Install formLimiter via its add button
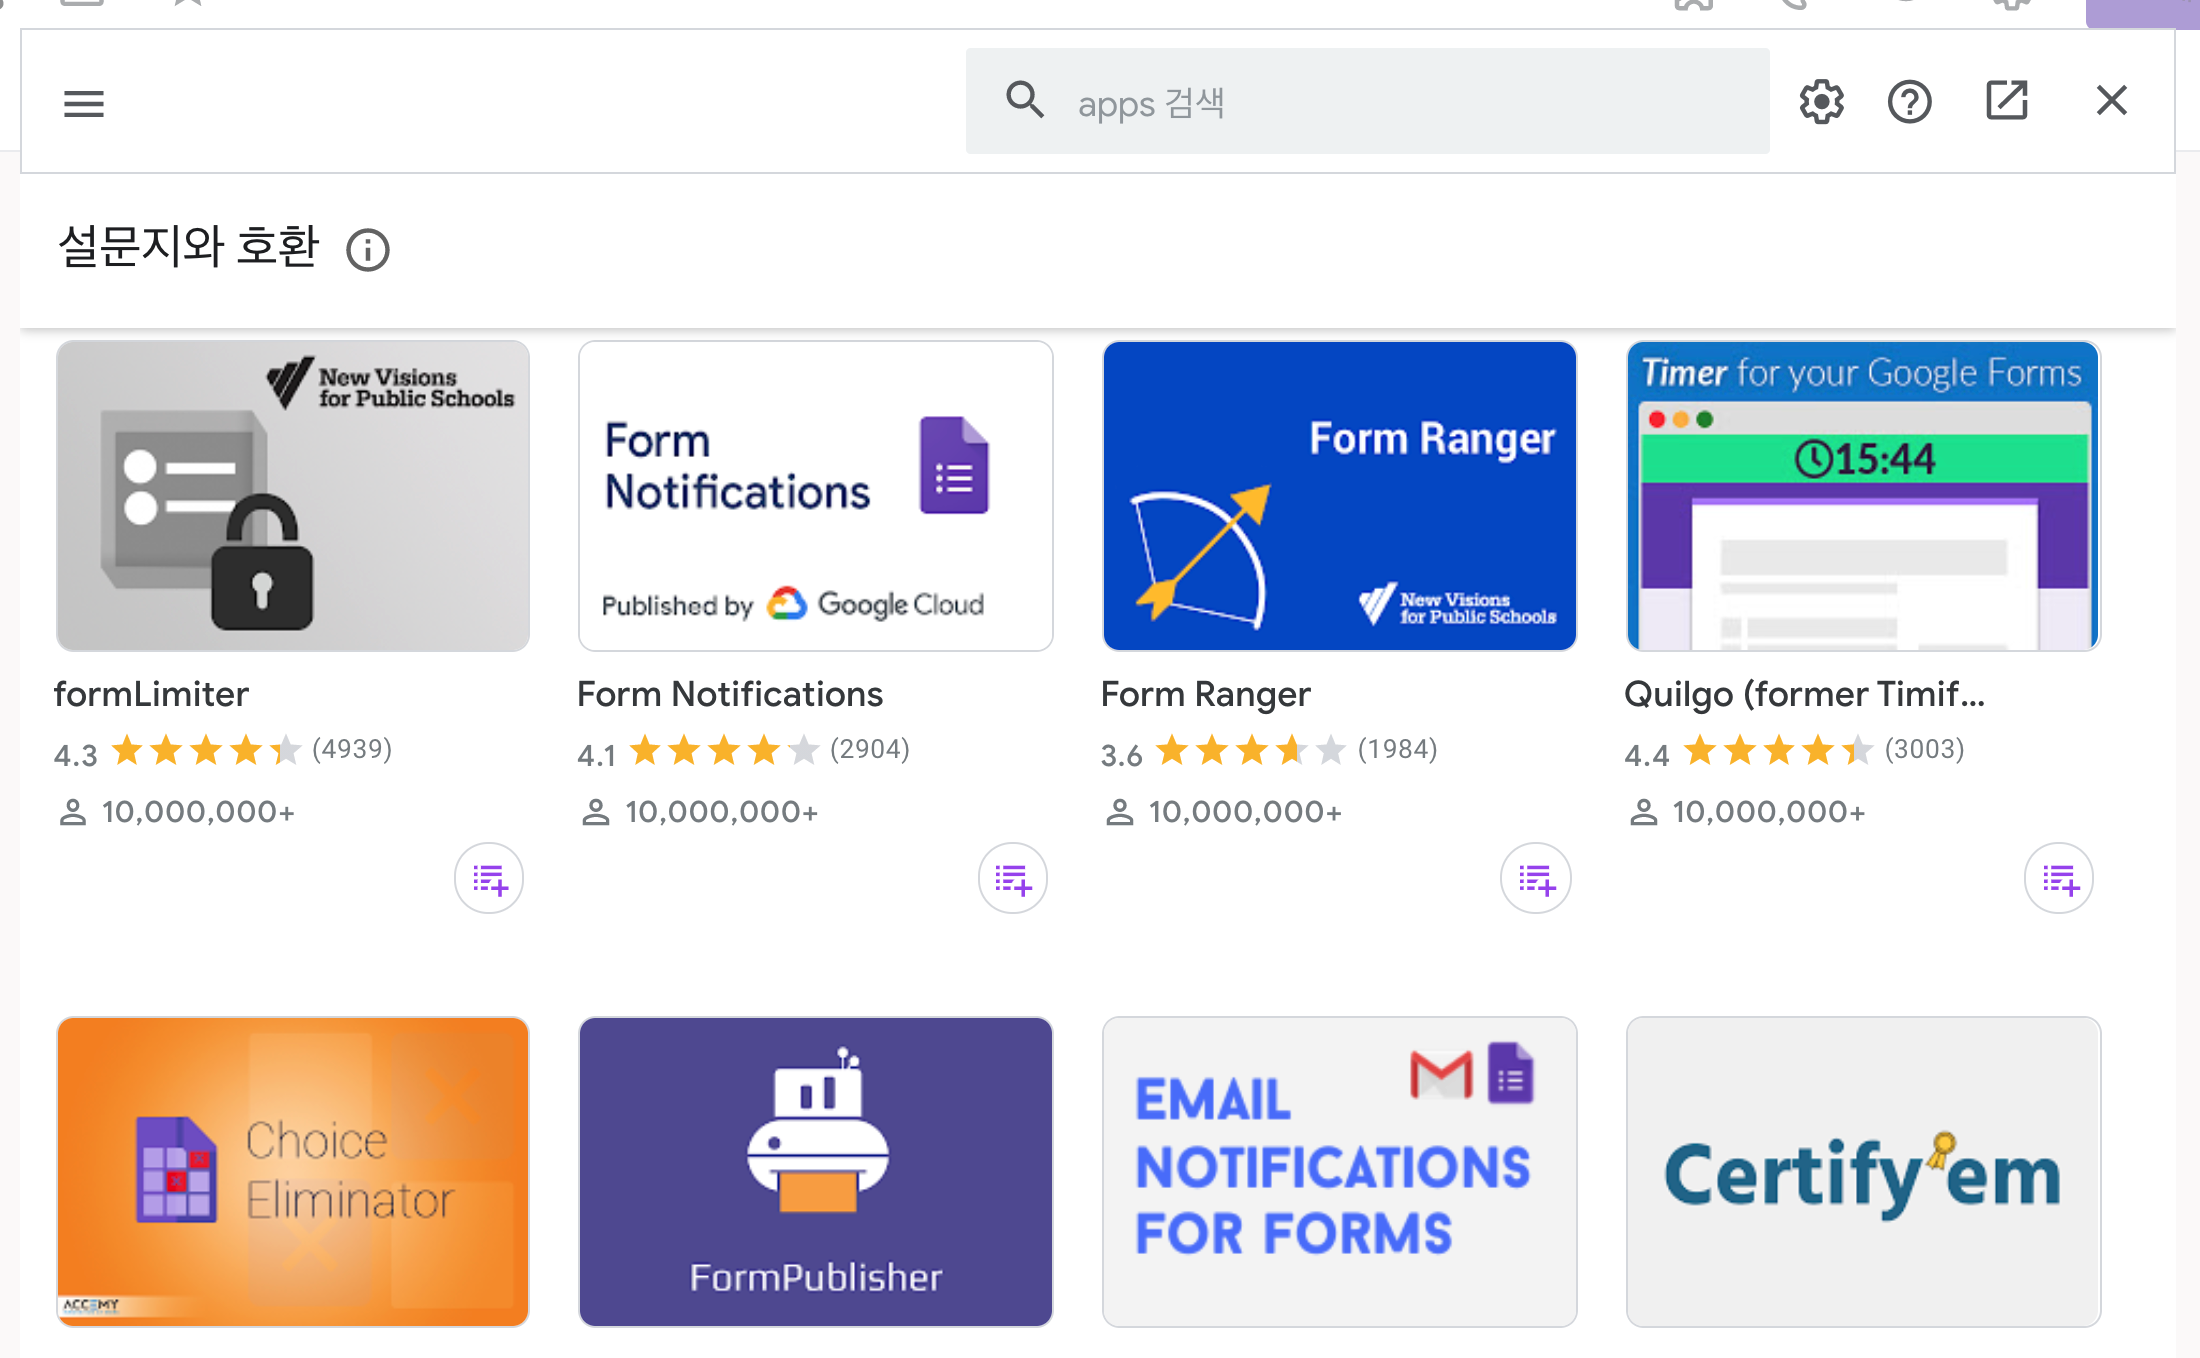 pyautogui.click(x=489, y=879)
